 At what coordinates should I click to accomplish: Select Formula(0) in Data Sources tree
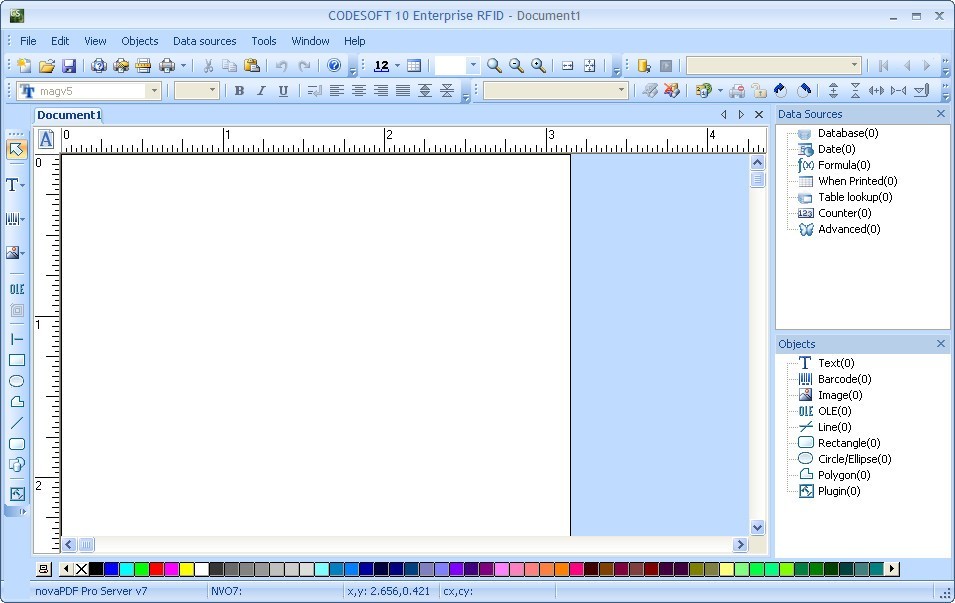click(x=844, y=165)
